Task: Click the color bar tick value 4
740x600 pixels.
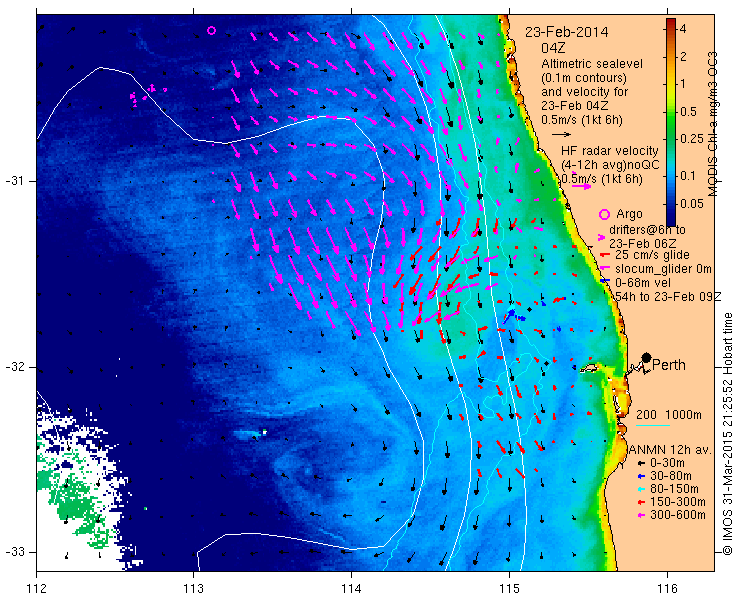Action: 683,29
